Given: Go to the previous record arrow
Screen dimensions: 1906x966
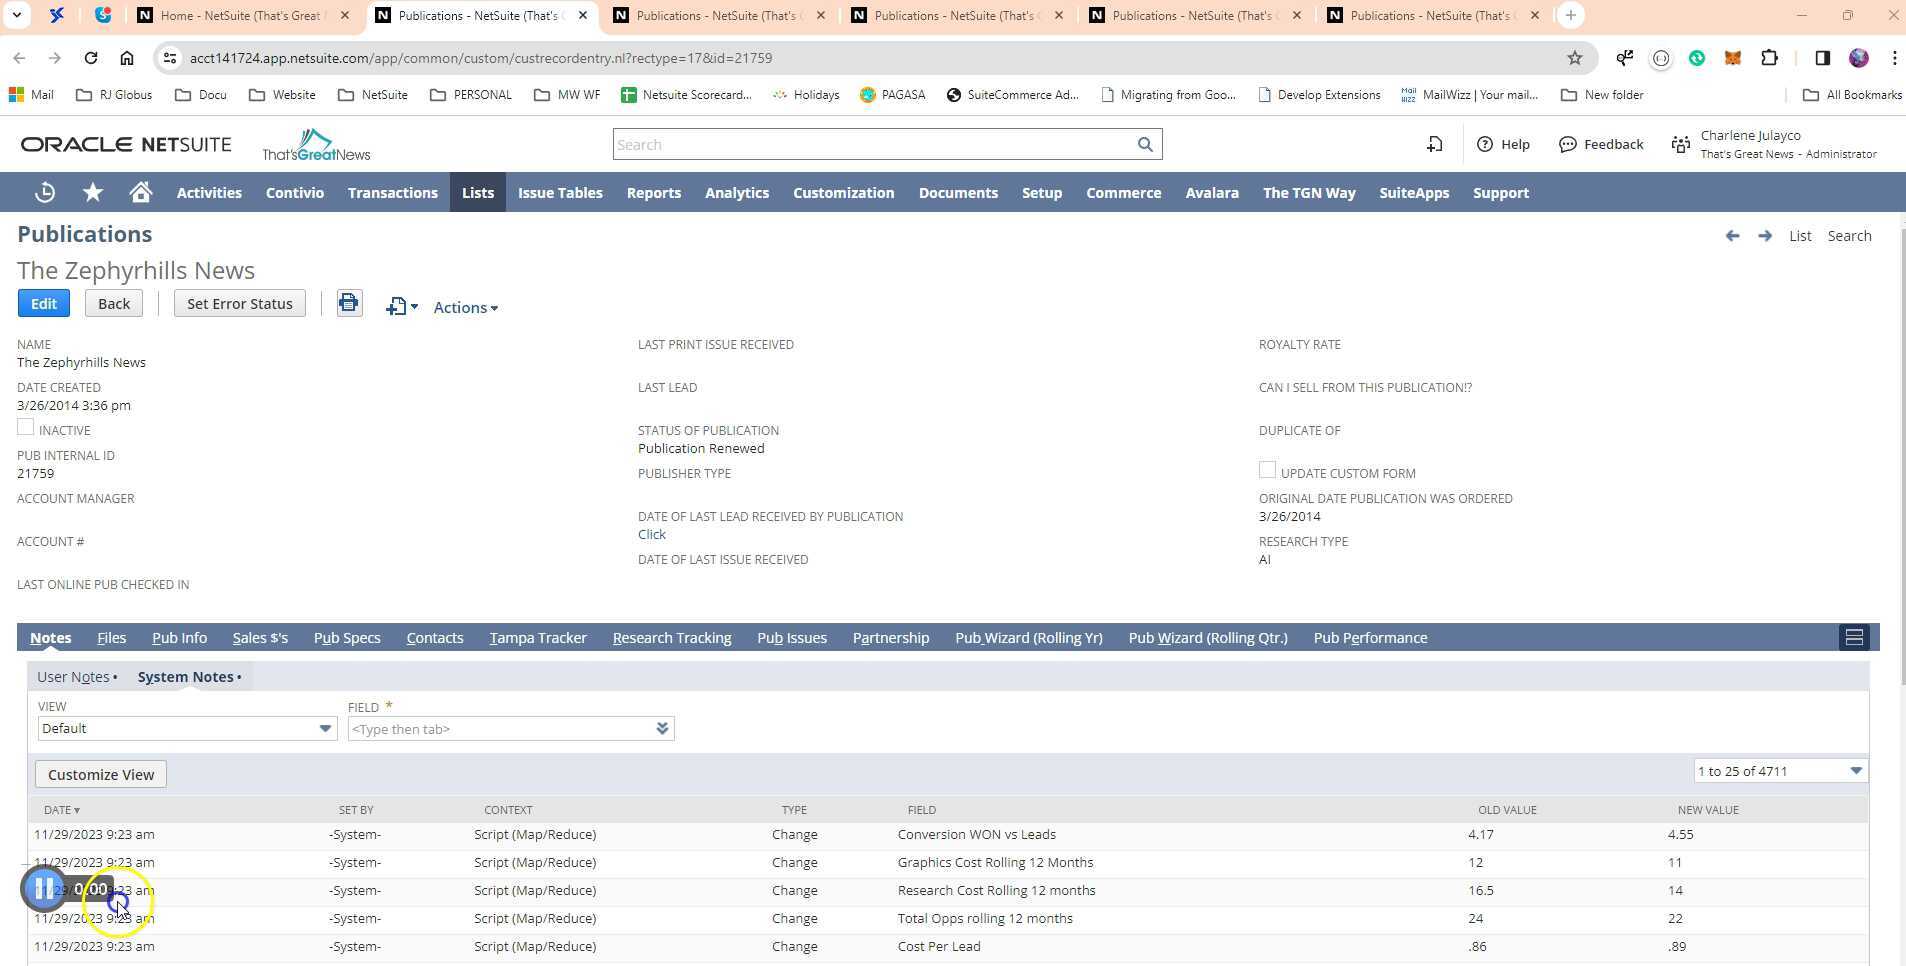Looking at the screenshot, I should 1732,236.
